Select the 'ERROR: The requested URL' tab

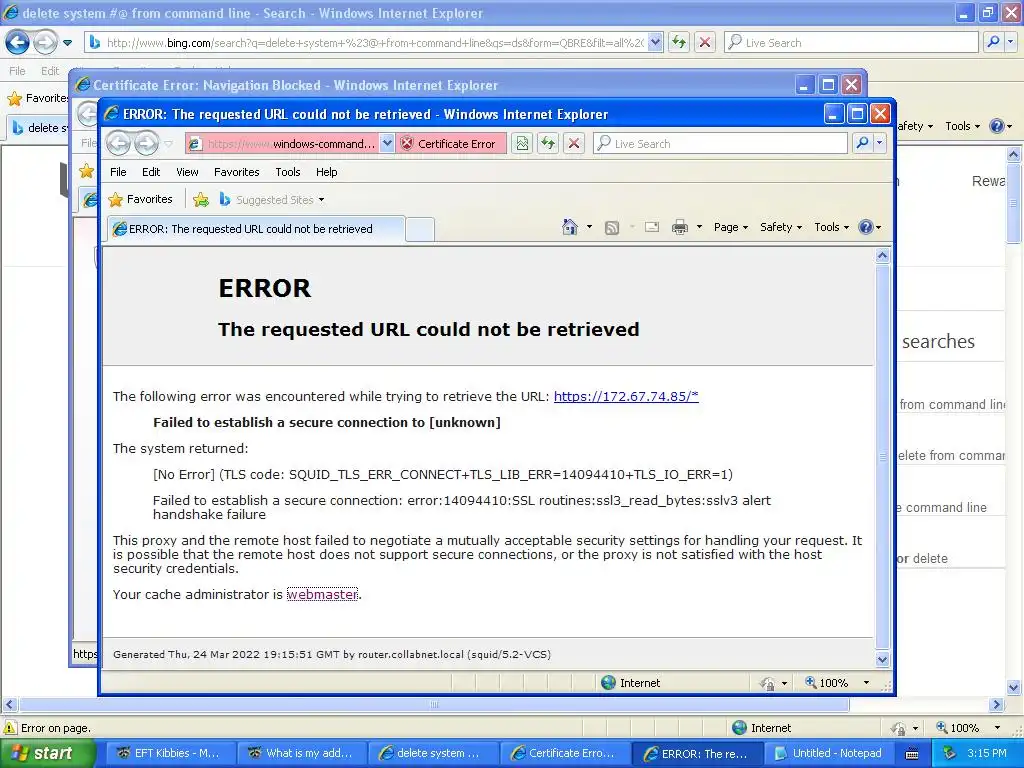(255, 229)
